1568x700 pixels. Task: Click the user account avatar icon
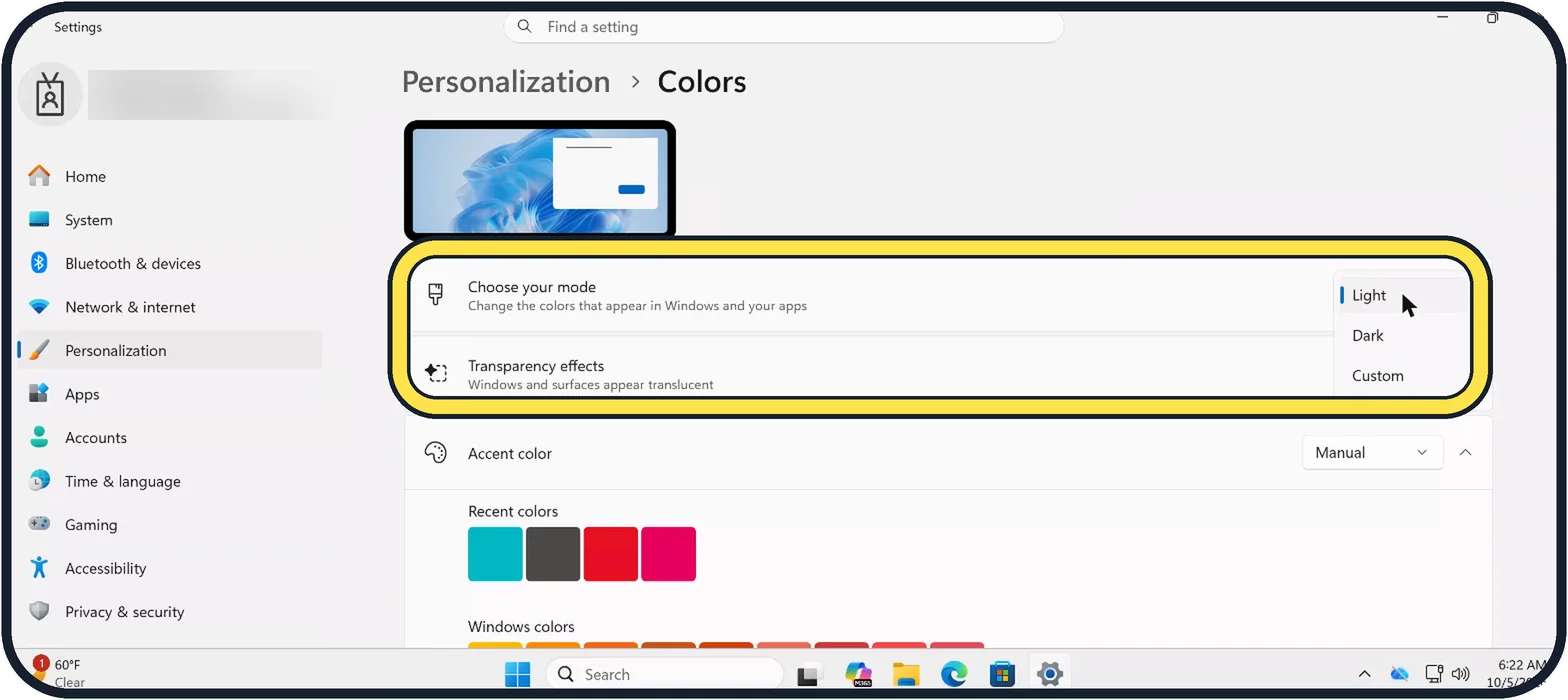tap(50, 95)
